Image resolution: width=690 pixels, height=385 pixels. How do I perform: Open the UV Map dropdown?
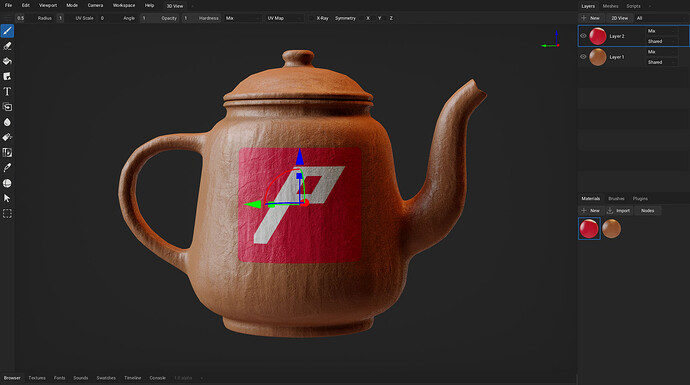coord(285,18)
